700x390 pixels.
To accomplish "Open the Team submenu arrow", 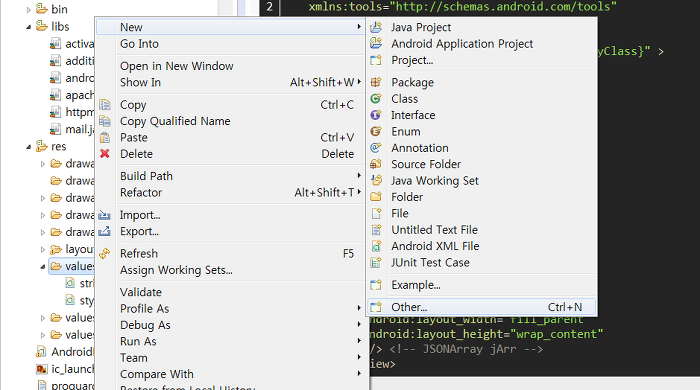I will [x=359, y=357].
